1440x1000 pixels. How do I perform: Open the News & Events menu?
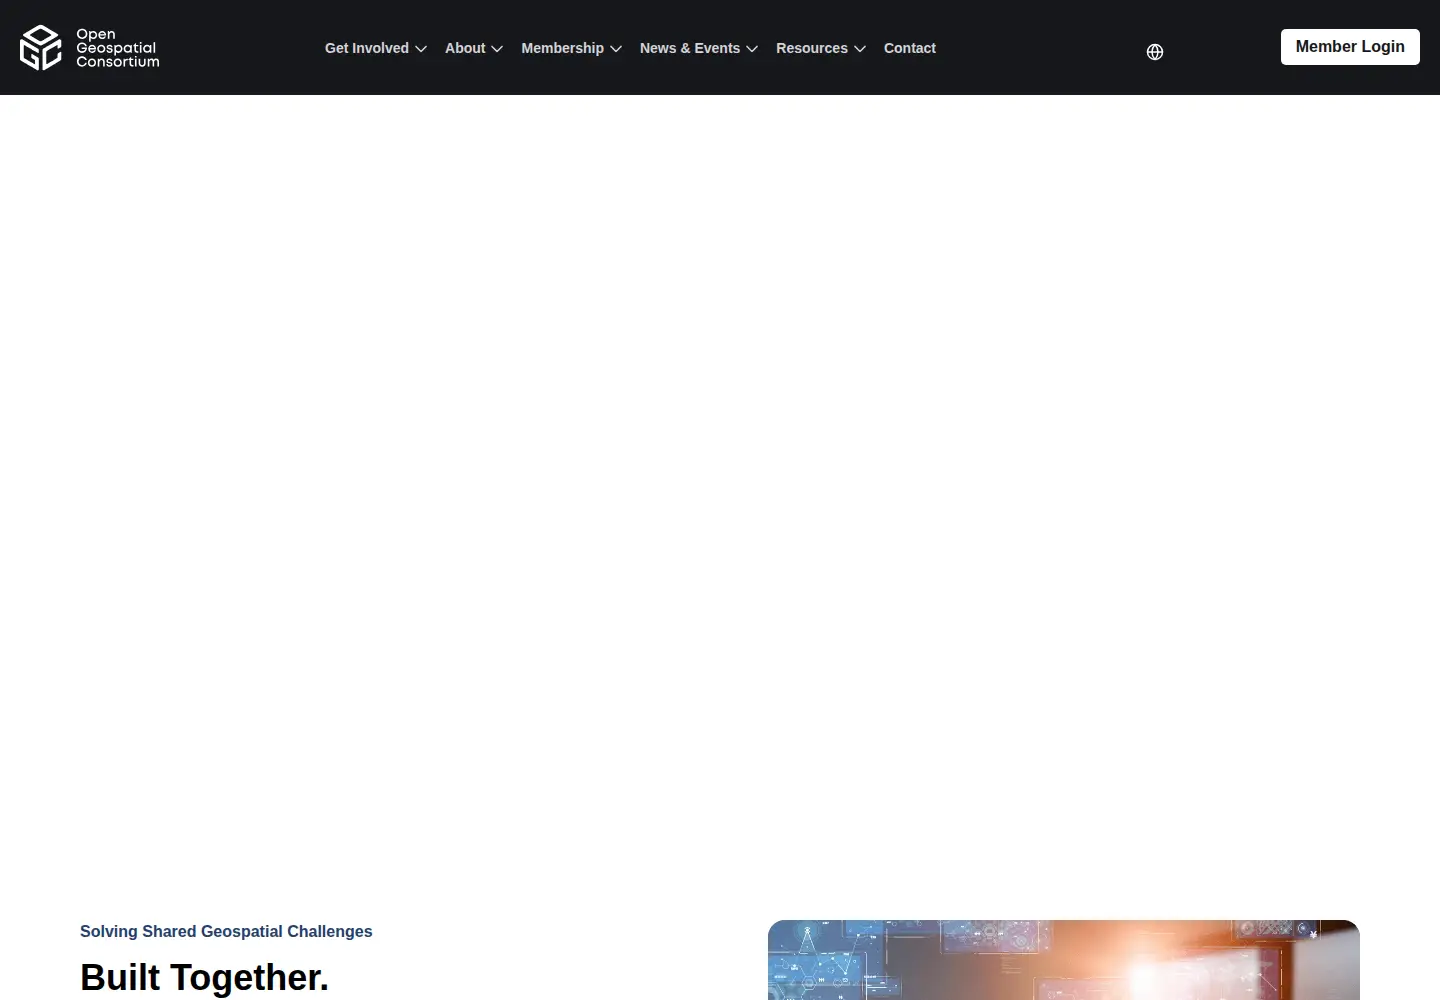click(x=690, y=48)
